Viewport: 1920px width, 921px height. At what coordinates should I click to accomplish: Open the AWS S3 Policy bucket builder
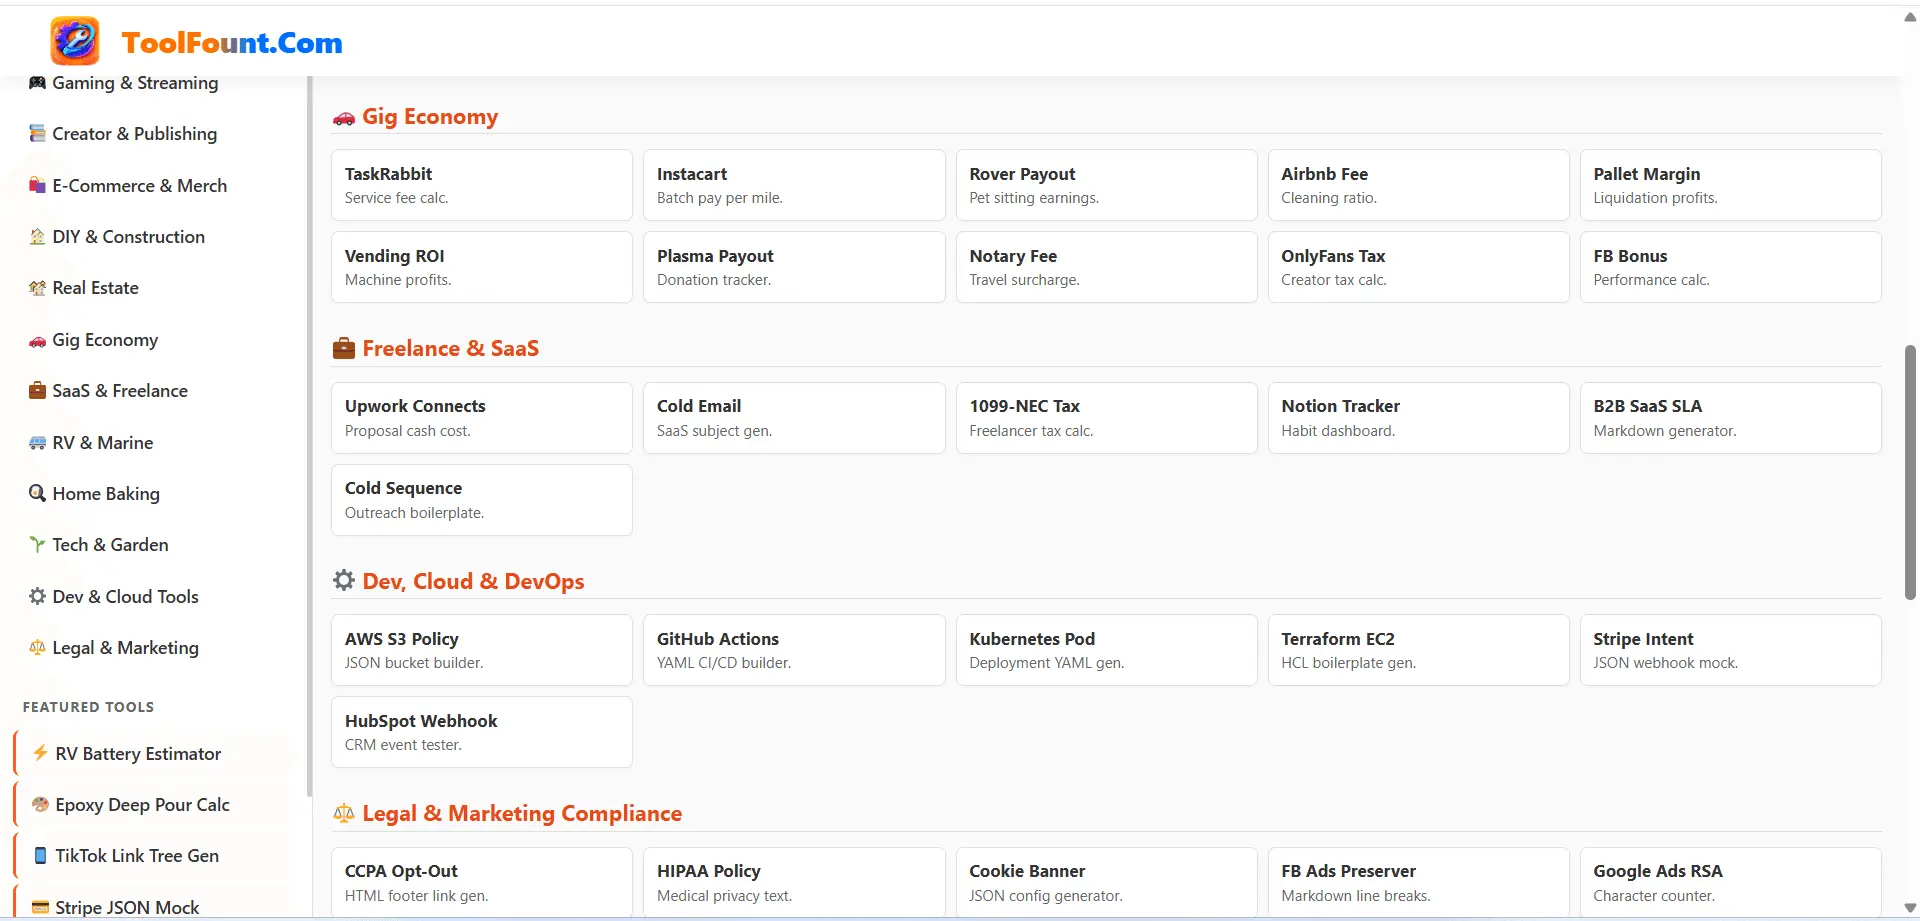(482, 650)
